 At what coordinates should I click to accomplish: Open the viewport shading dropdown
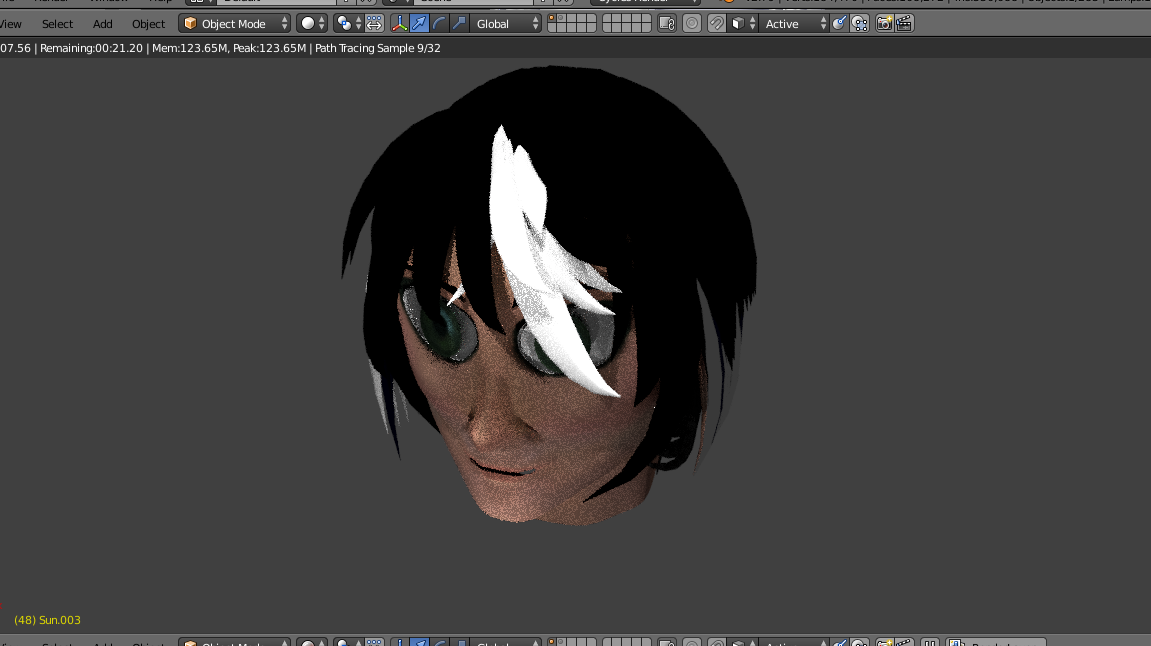pos(312,23)
